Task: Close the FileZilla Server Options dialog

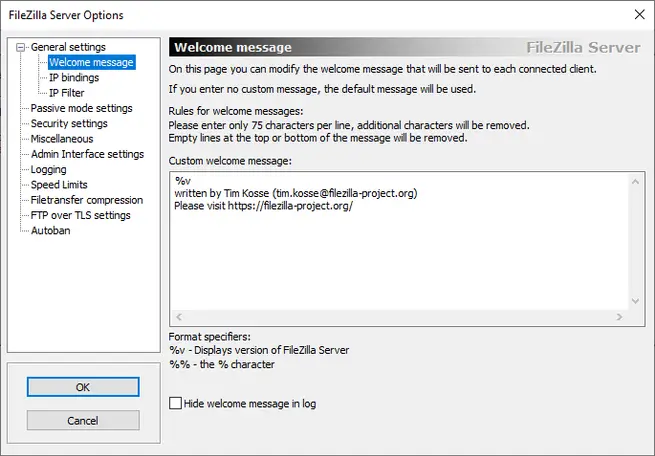Action: click(639, 15)
